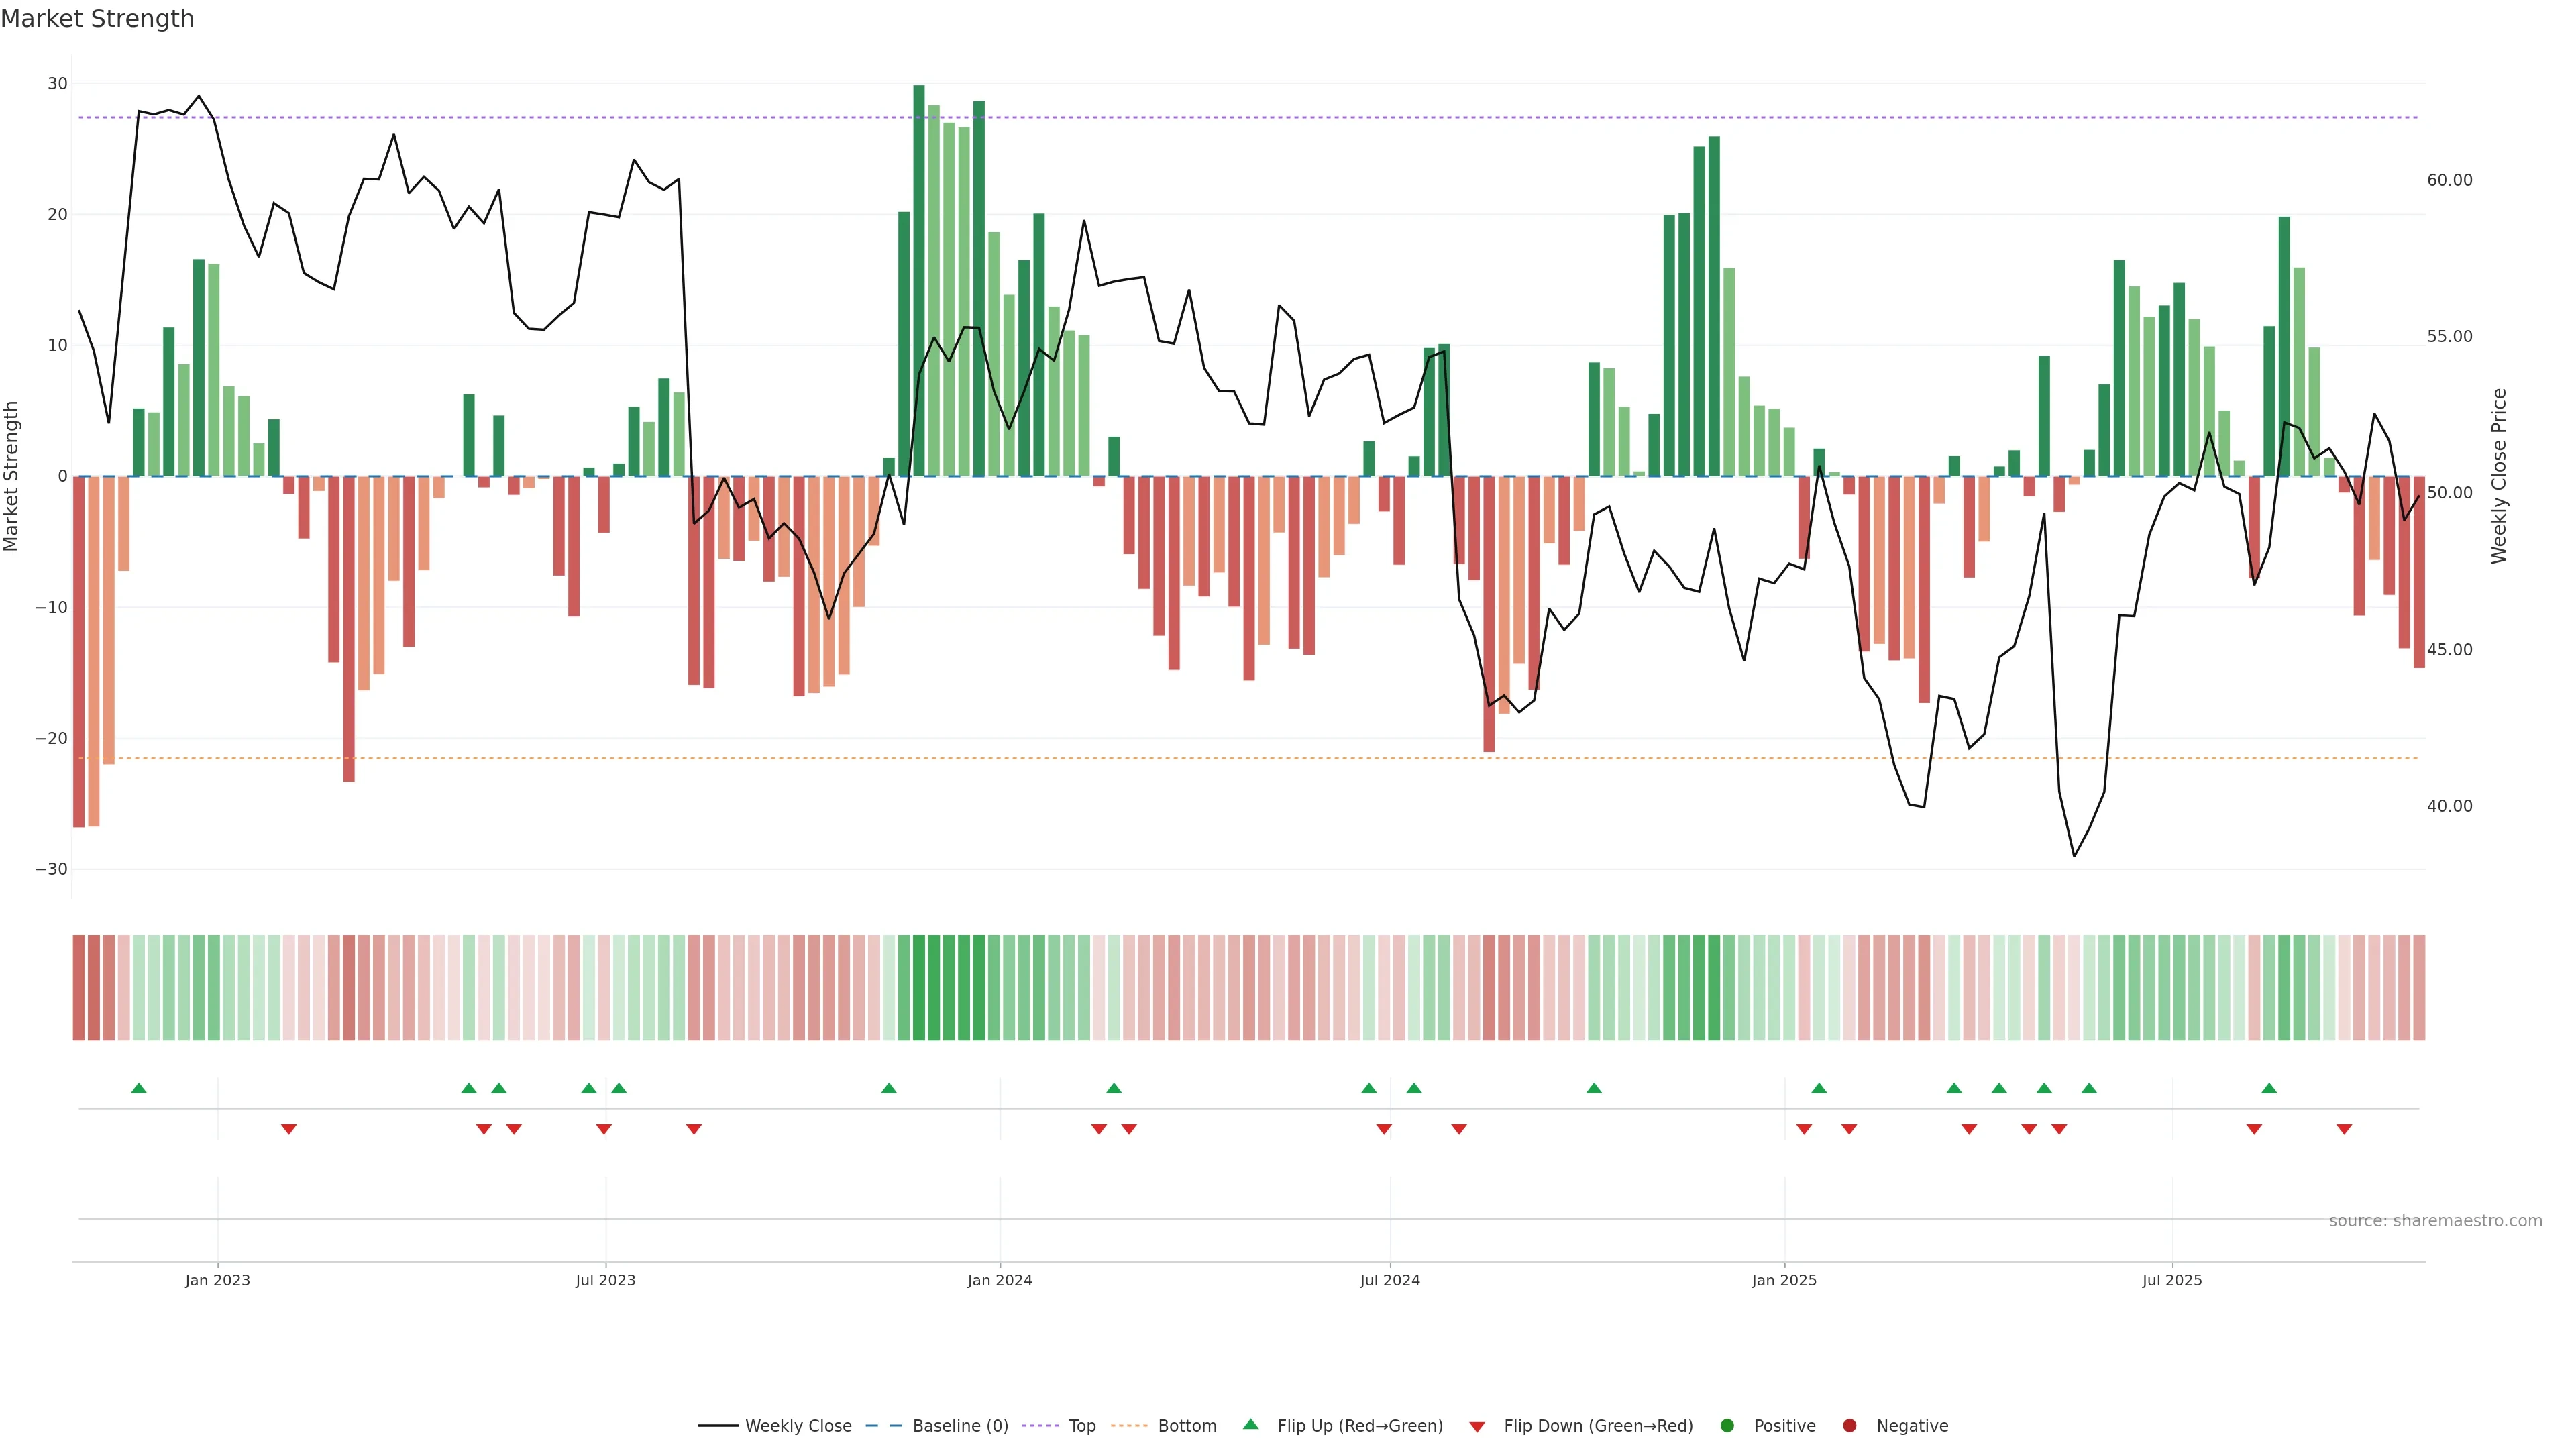Click the Positive green circle legend icon
This screenshot has width=2576, height=1449.
[x=1727, y=1426]
